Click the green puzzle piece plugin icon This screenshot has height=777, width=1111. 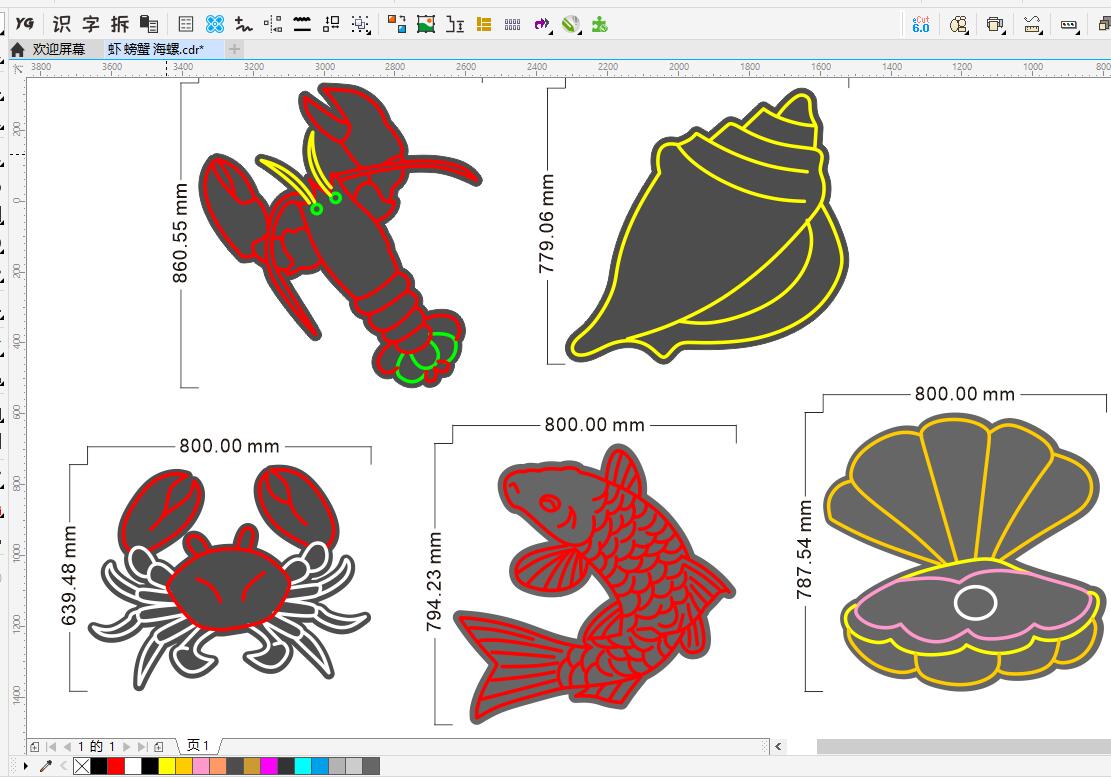coord(600,24)
